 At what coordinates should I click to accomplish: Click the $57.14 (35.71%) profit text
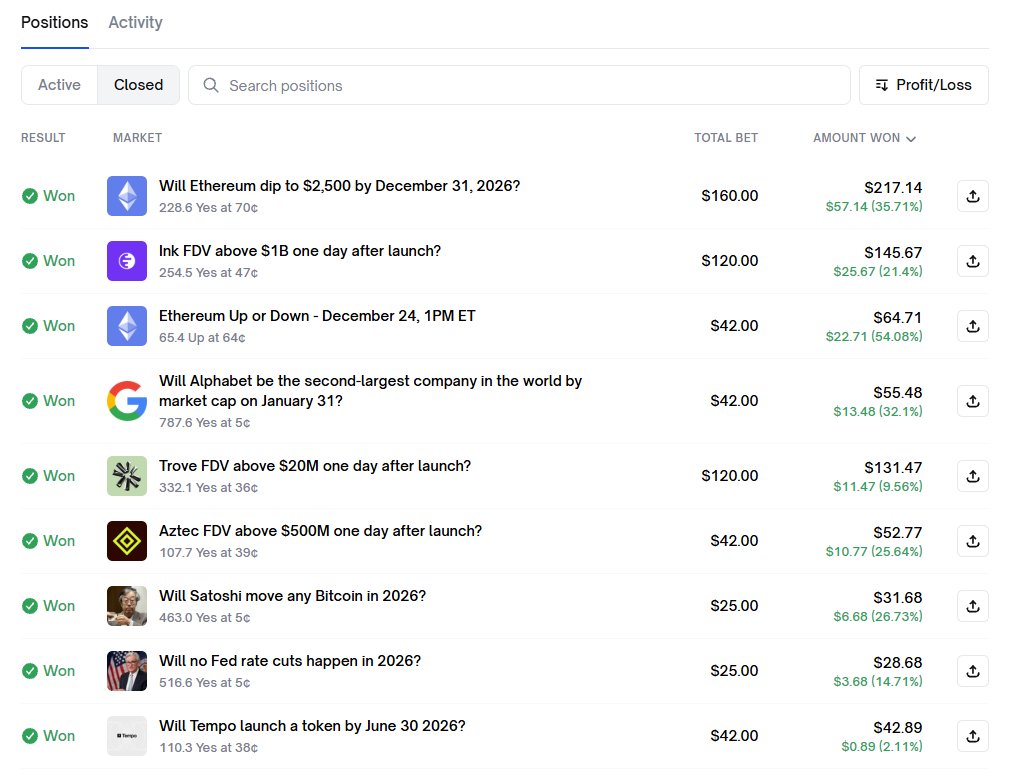(874, 207)
